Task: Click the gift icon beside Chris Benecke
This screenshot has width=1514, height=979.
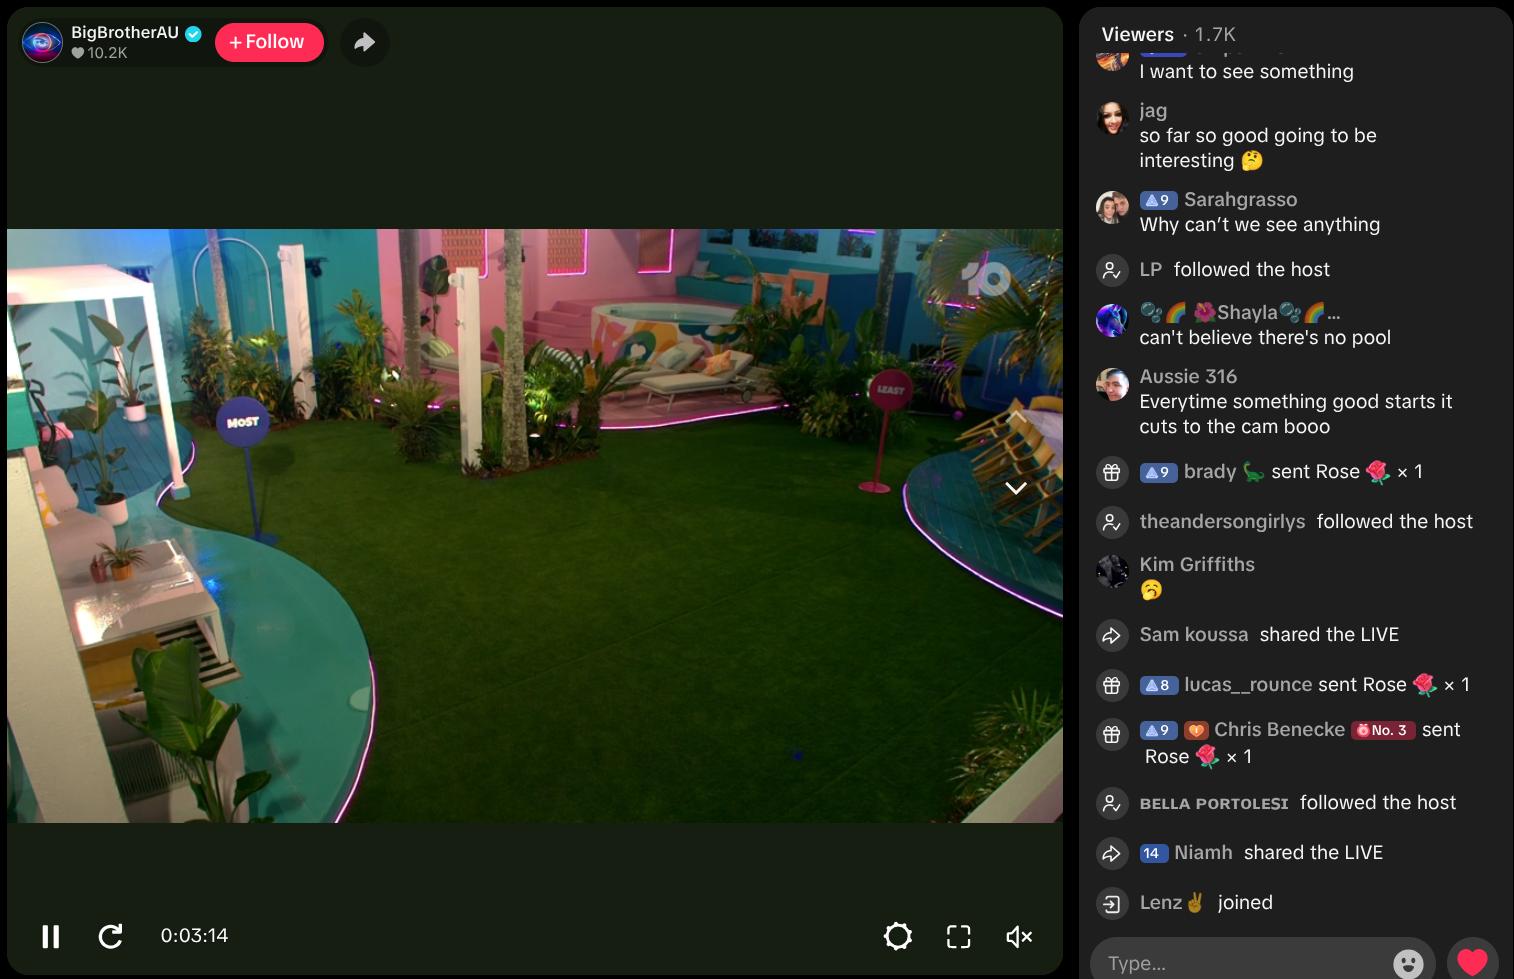Action: tap(1111, 735)
